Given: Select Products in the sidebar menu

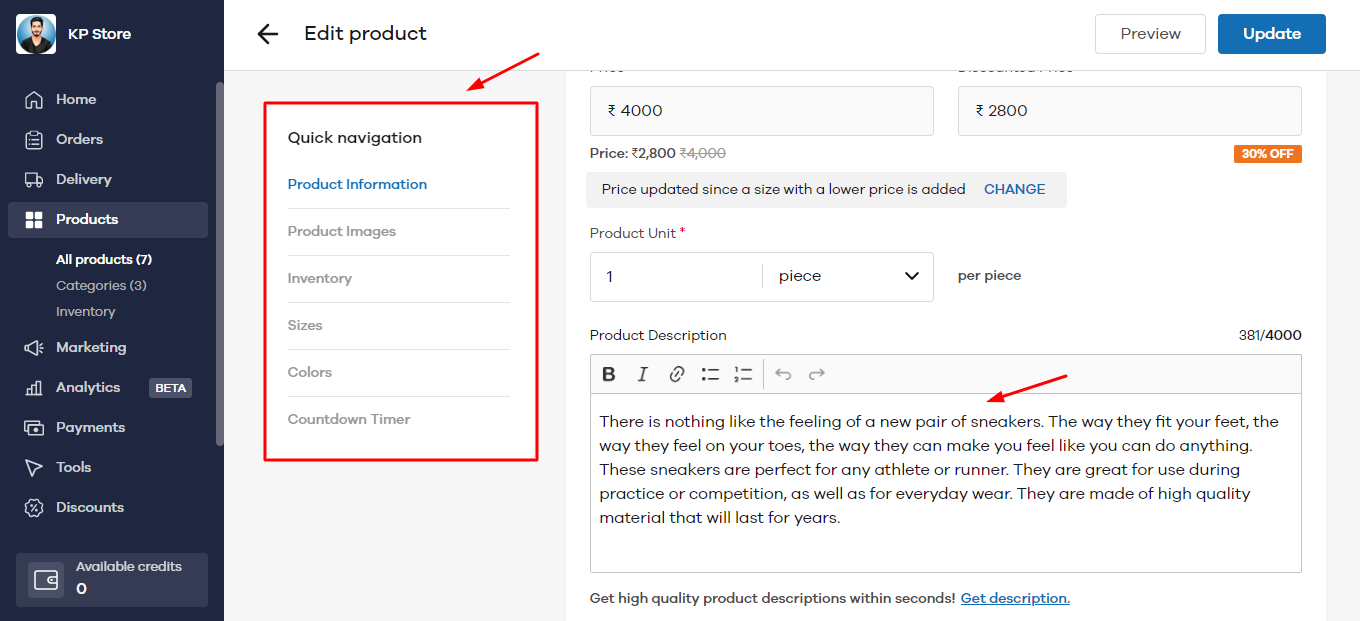Looking at the screenshot, I should coord(108,220).
